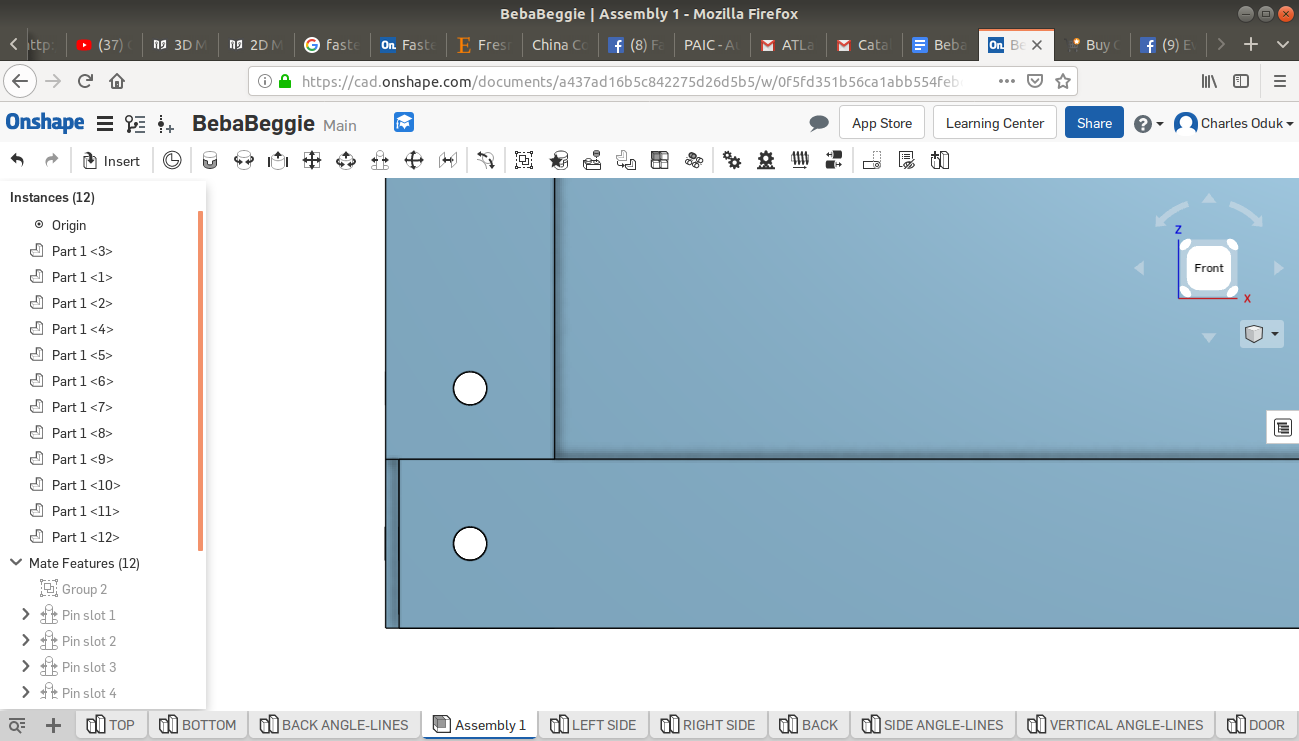Select the Slider mate tool
This screenshot has height=741, width=1299.
point(278,160)
